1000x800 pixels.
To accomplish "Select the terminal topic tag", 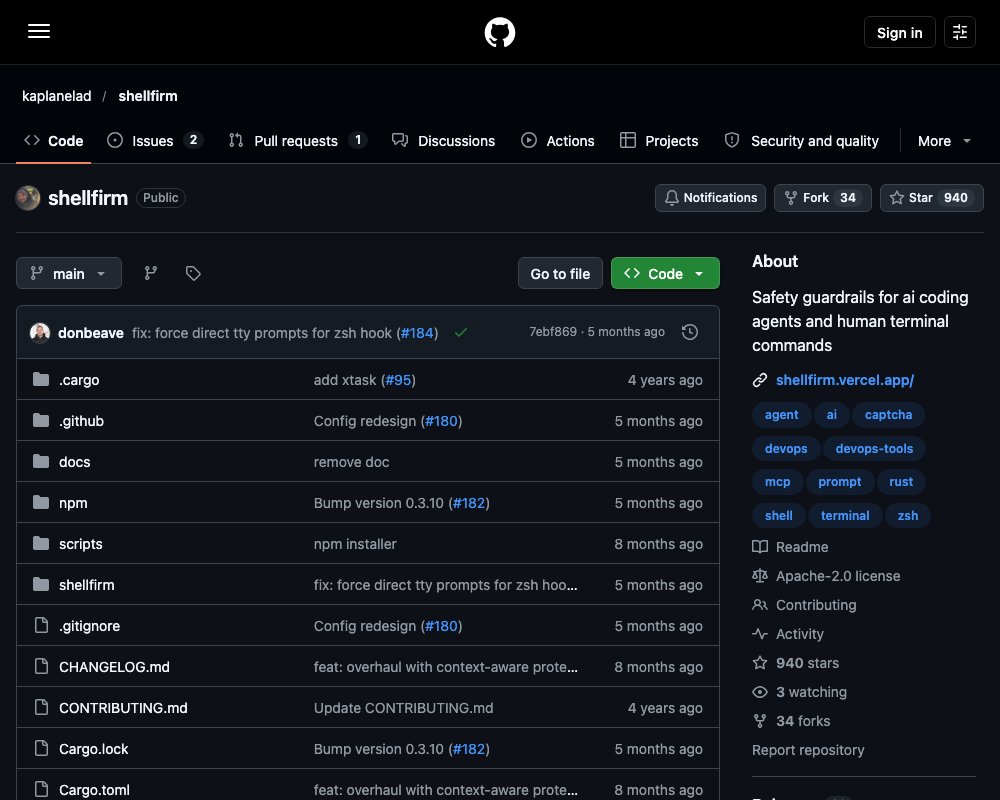I will pyautogui.click(x=844, y=515).
